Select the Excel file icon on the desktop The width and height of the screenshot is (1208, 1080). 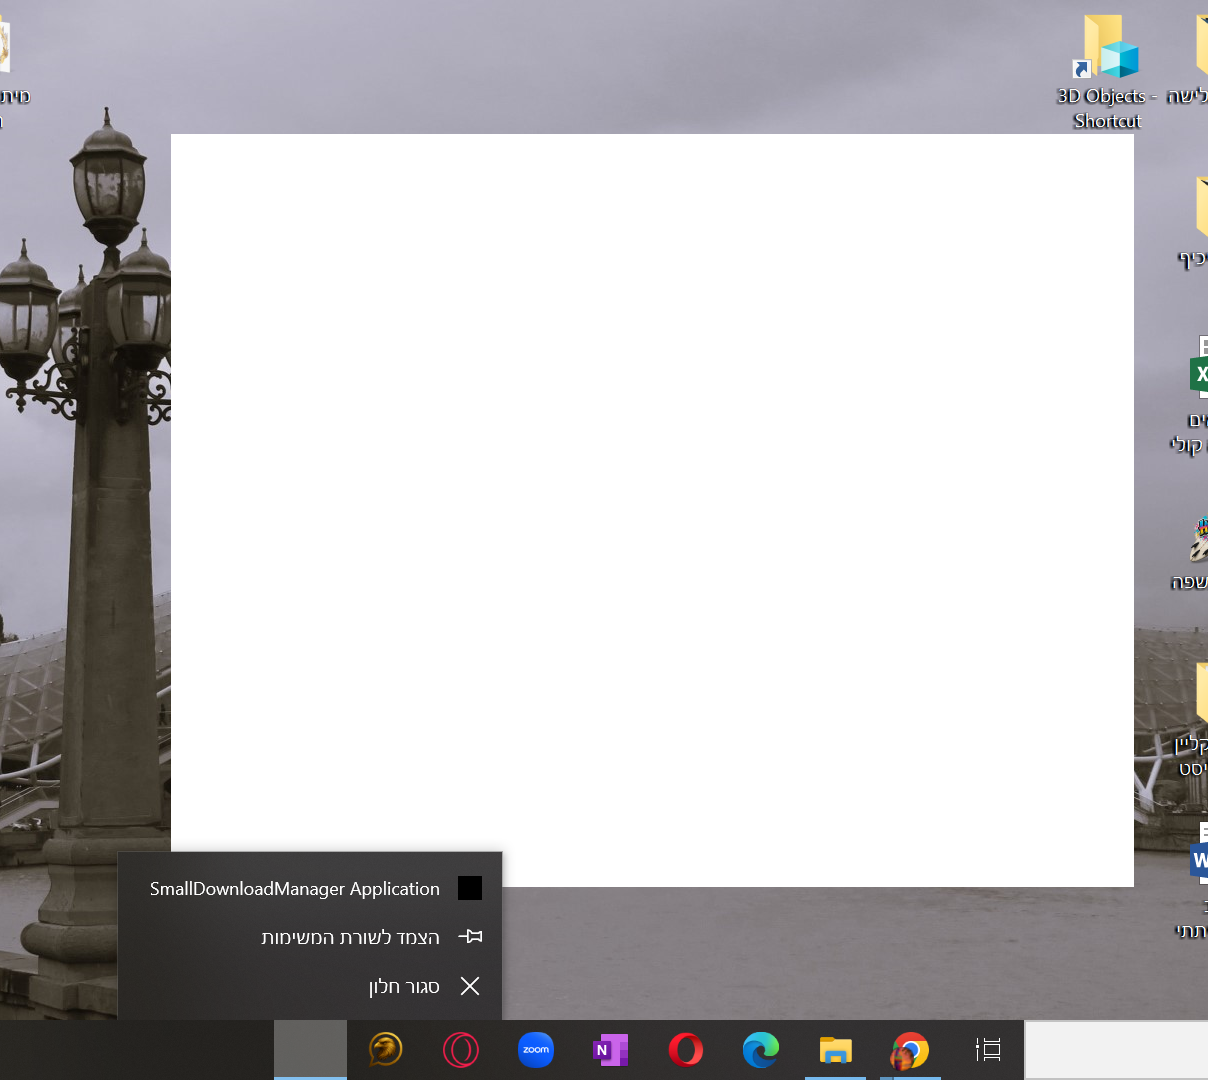point(1199,372)
